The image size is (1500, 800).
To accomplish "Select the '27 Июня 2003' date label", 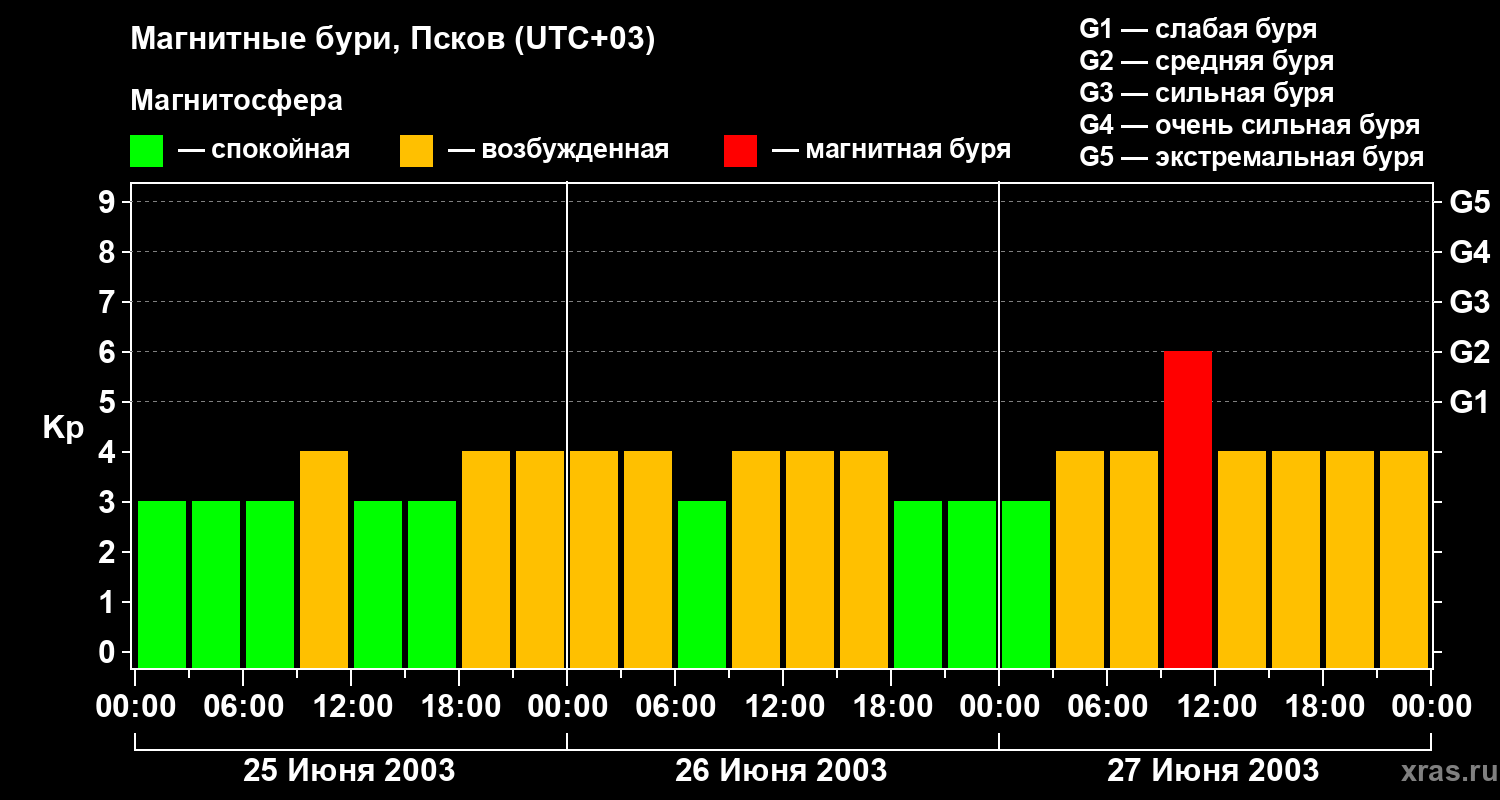I will pos(1212,771).
